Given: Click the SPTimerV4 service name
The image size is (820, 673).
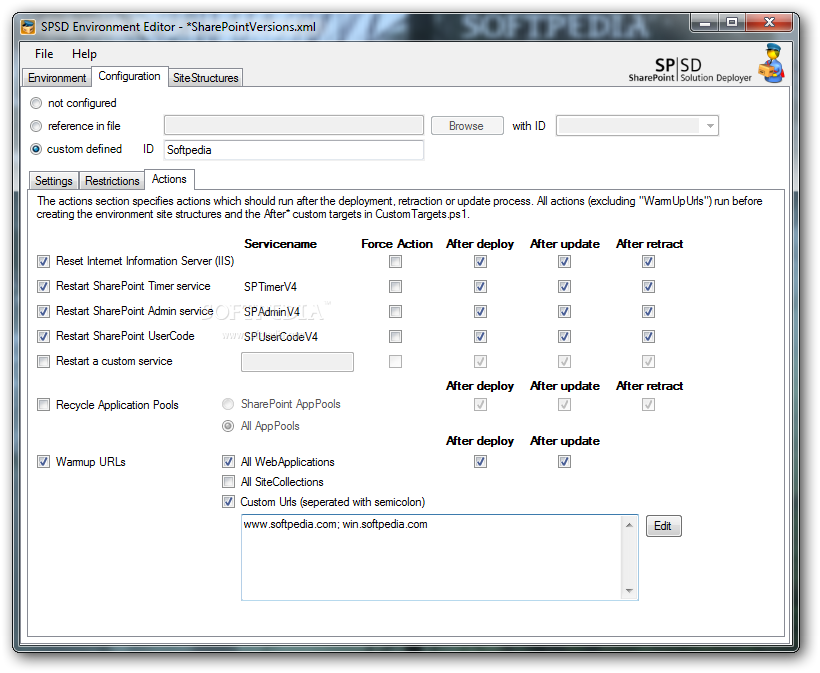Looking at the screenshot, I should point(270,287).
